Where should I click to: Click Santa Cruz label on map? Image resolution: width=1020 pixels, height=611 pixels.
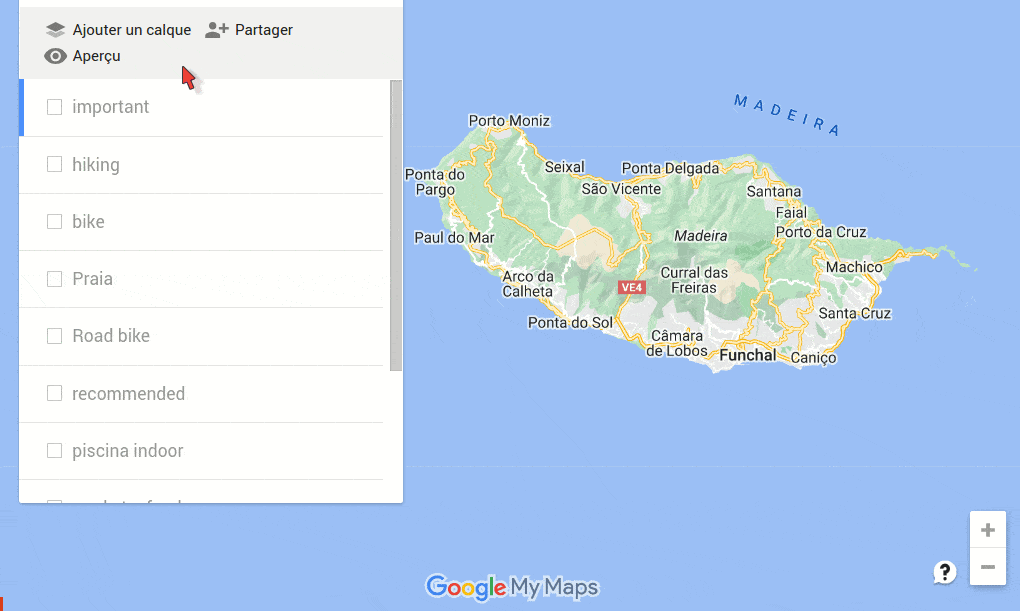(855, 313)
